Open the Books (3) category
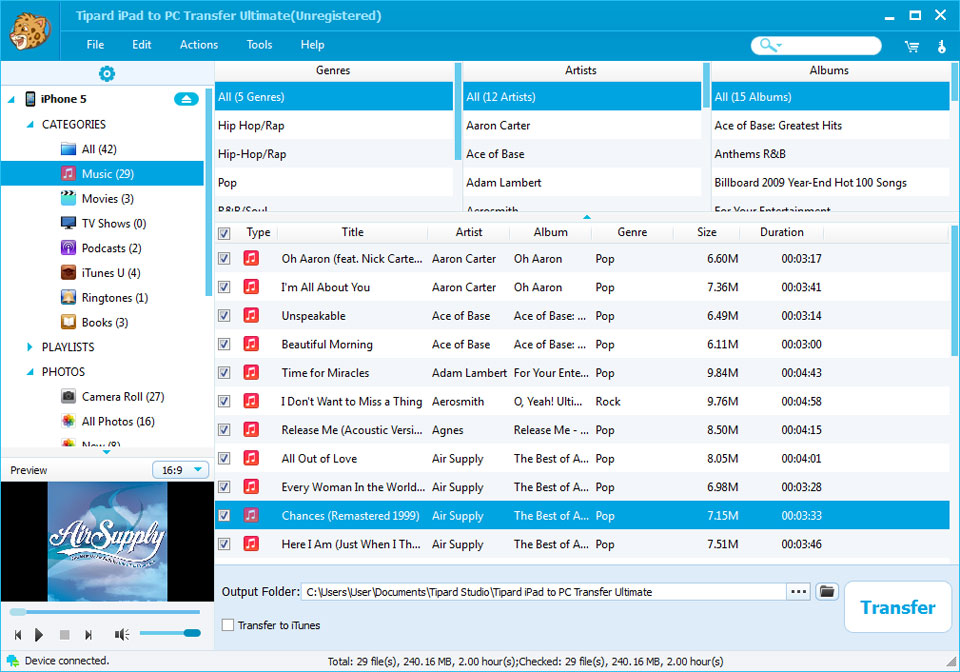960x672 pixels. (95, 322)
